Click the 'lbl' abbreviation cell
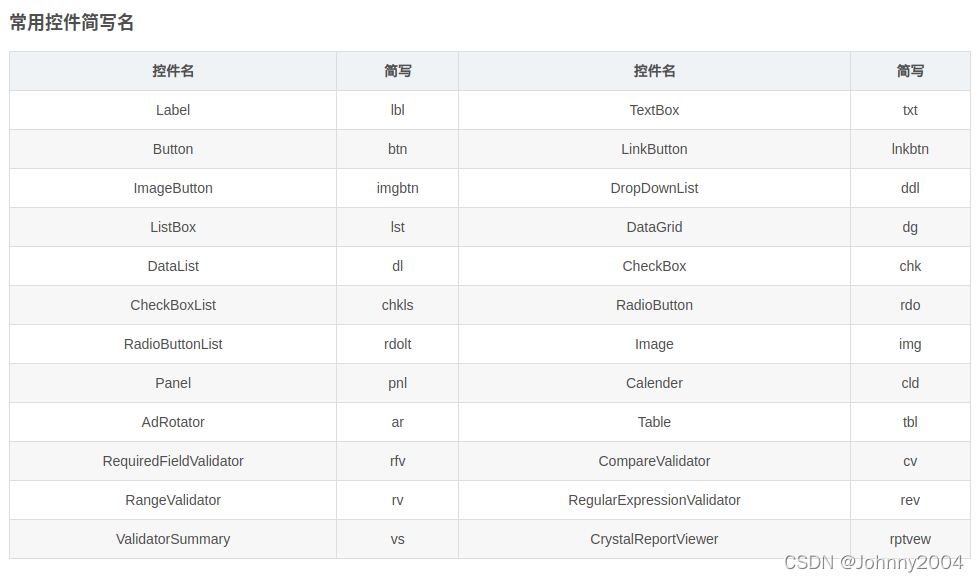The height and width of the screenshot is (582, 979). [397, 110]
